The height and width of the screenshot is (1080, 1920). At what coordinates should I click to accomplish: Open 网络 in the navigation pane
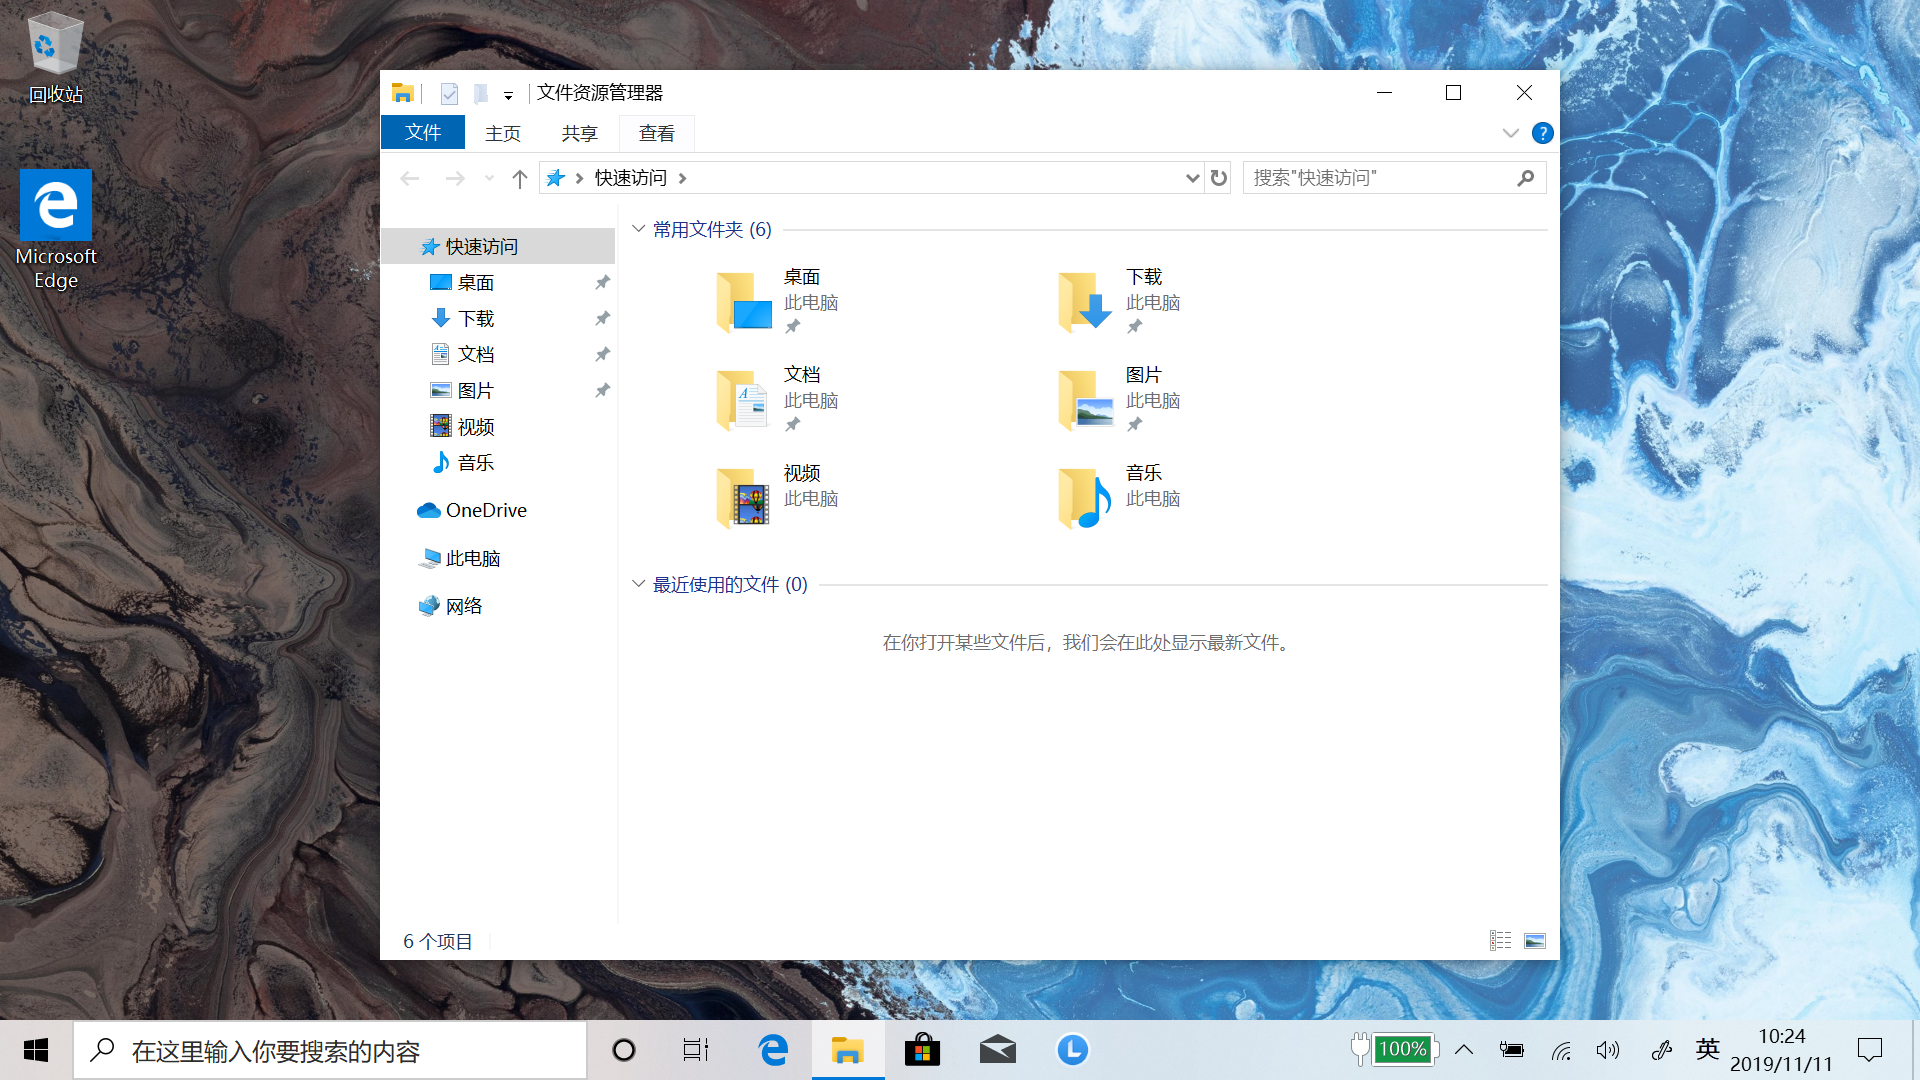465,605
